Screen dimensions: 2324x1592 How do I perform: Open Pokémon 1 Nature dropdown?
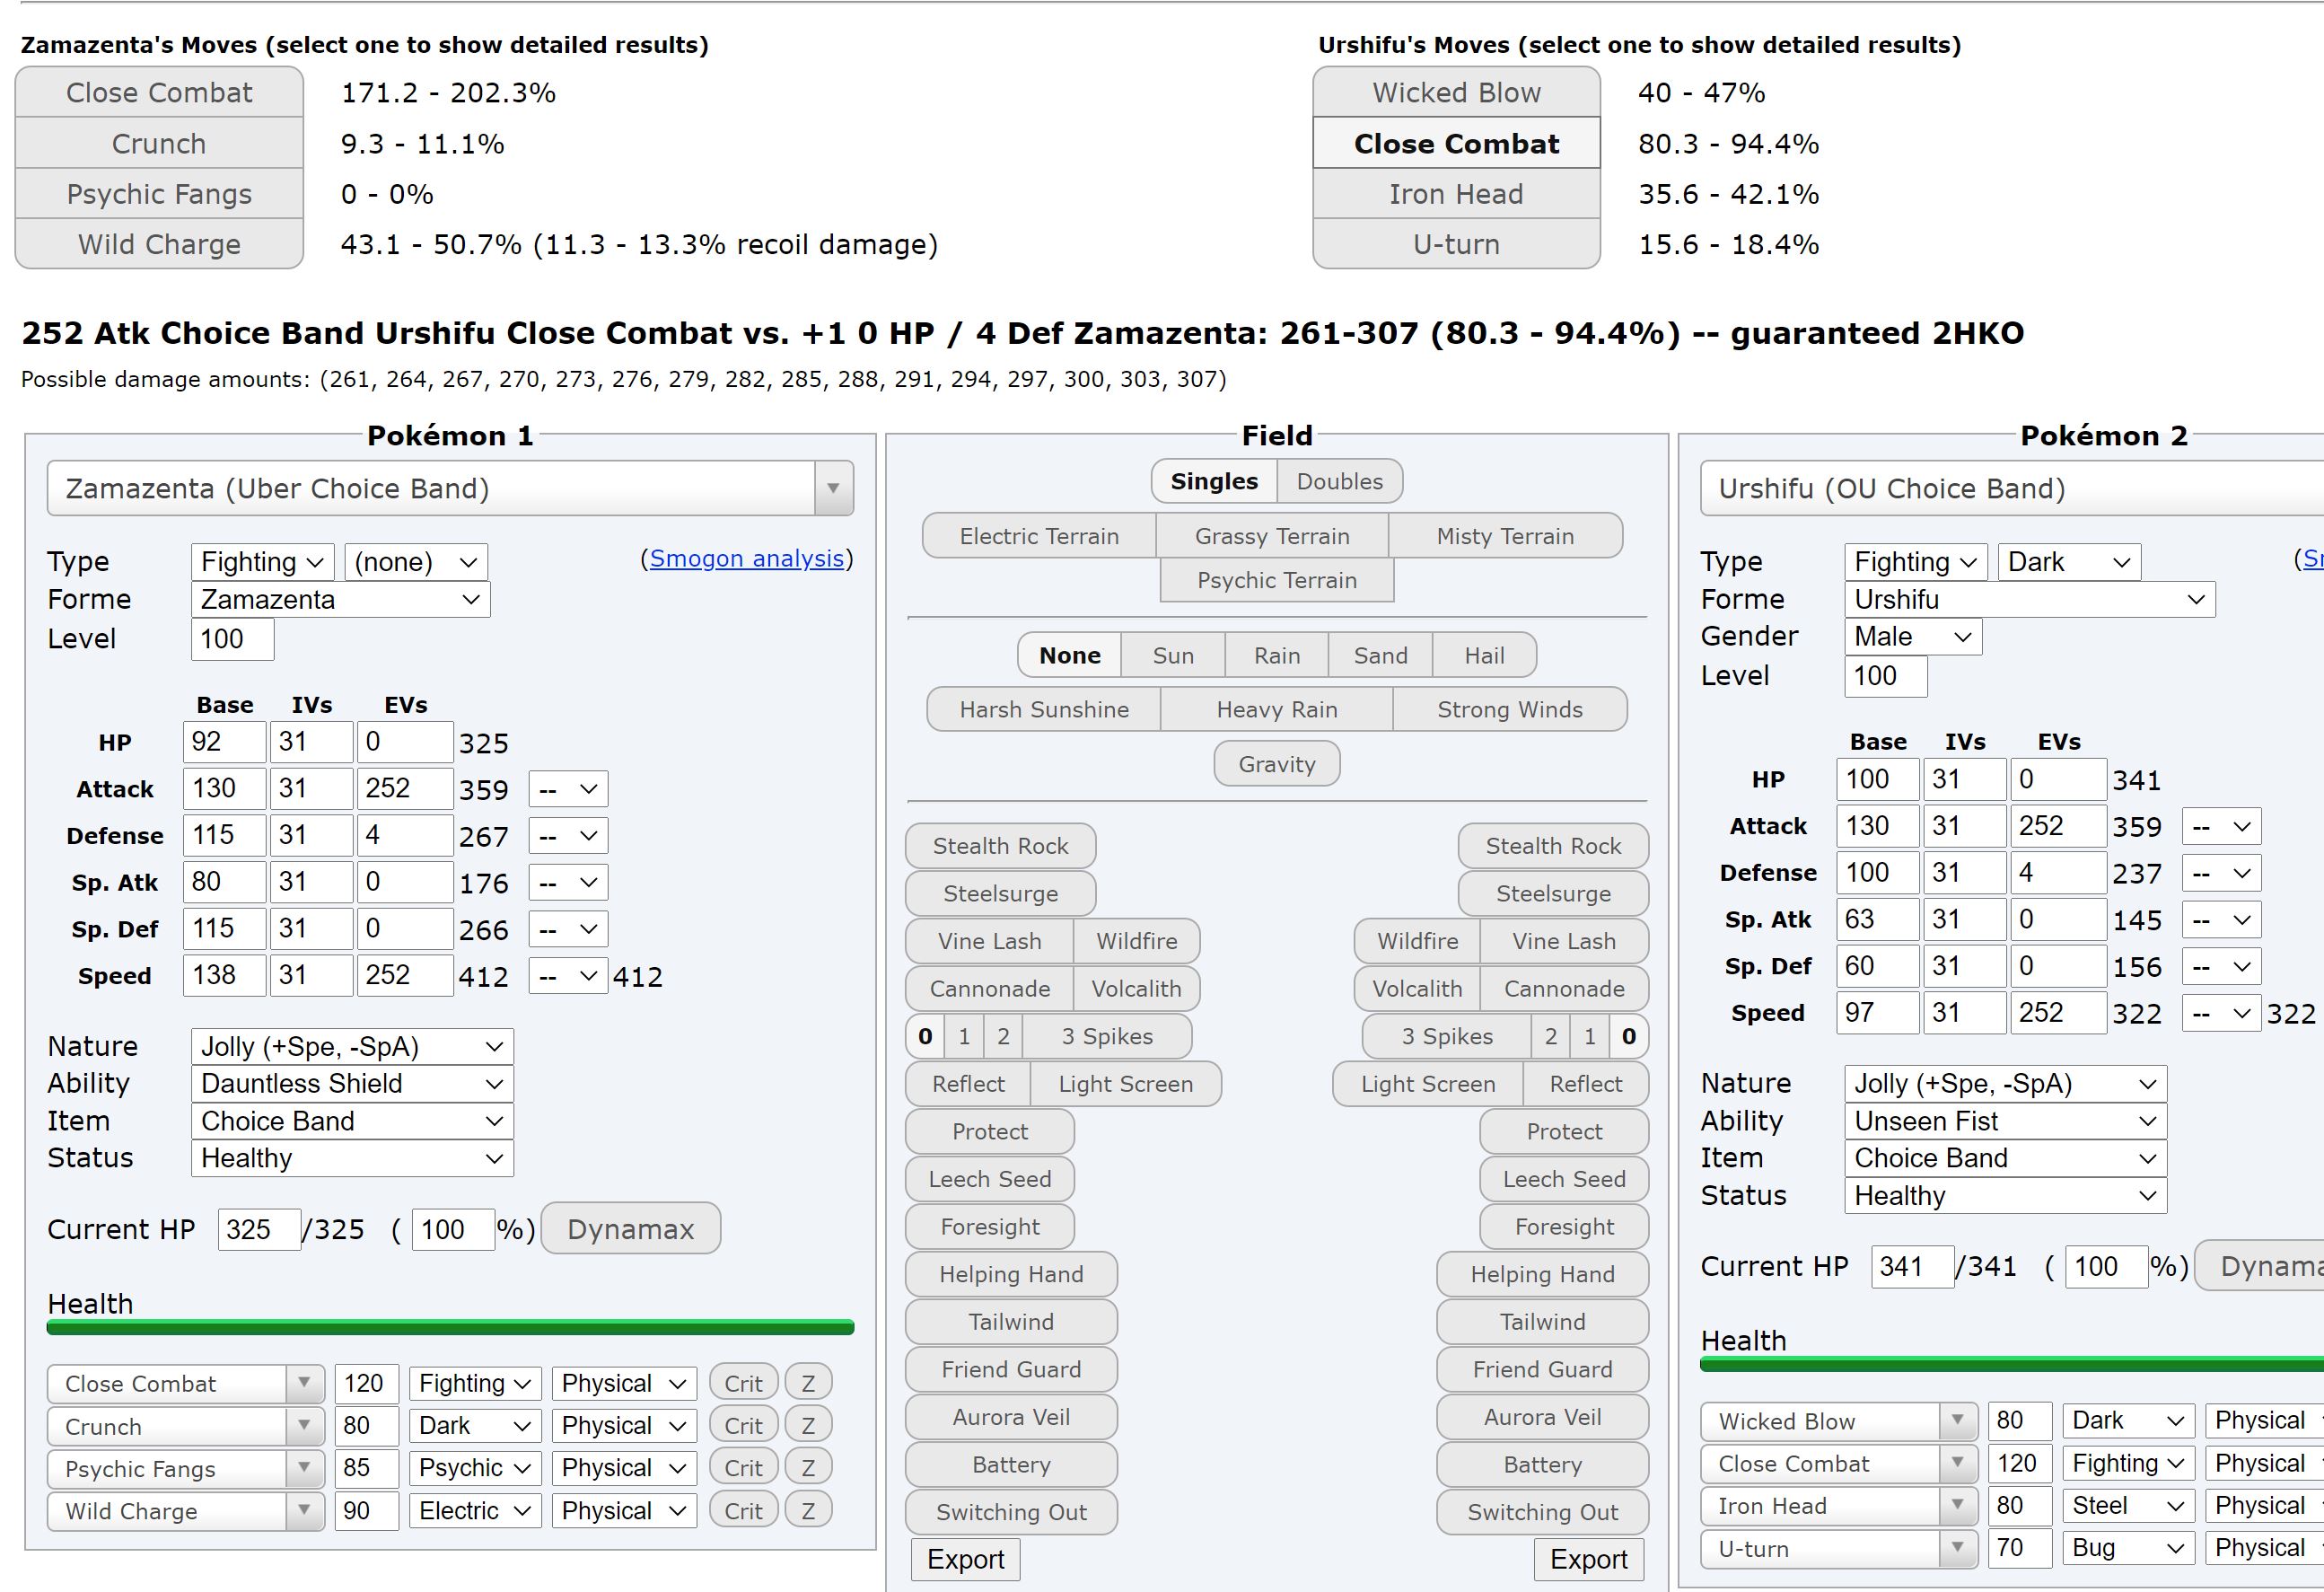tap(352, 1046)
